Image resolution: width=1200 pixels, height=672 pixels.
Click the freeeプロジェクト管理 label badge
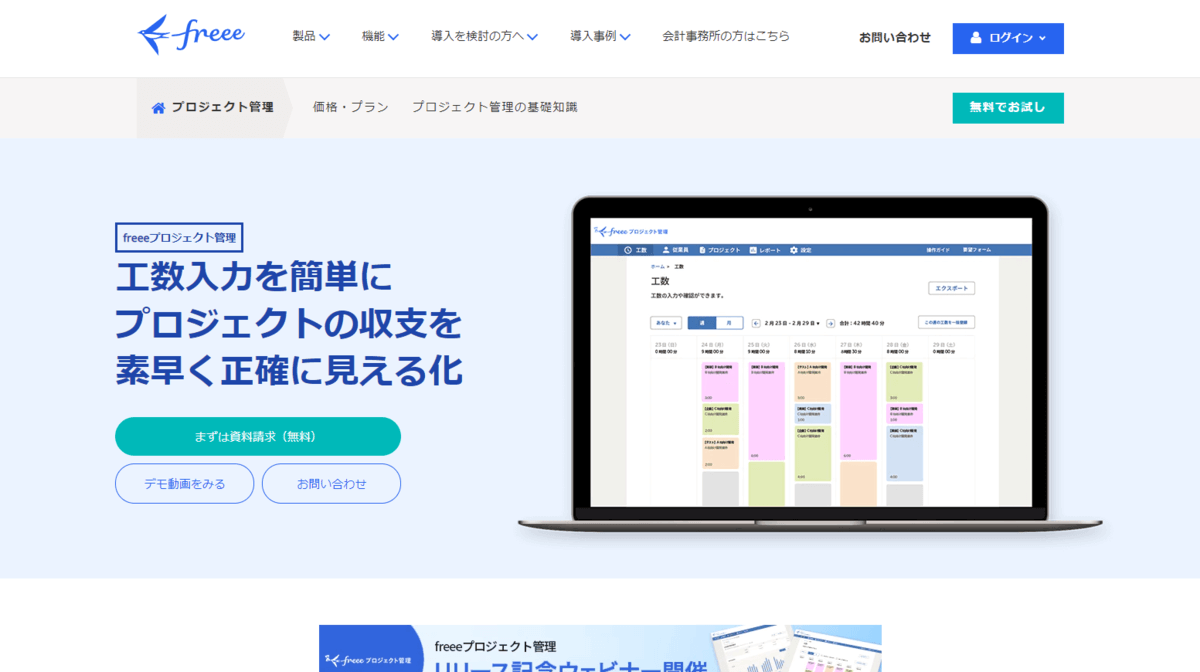click(x=179, y=238)
